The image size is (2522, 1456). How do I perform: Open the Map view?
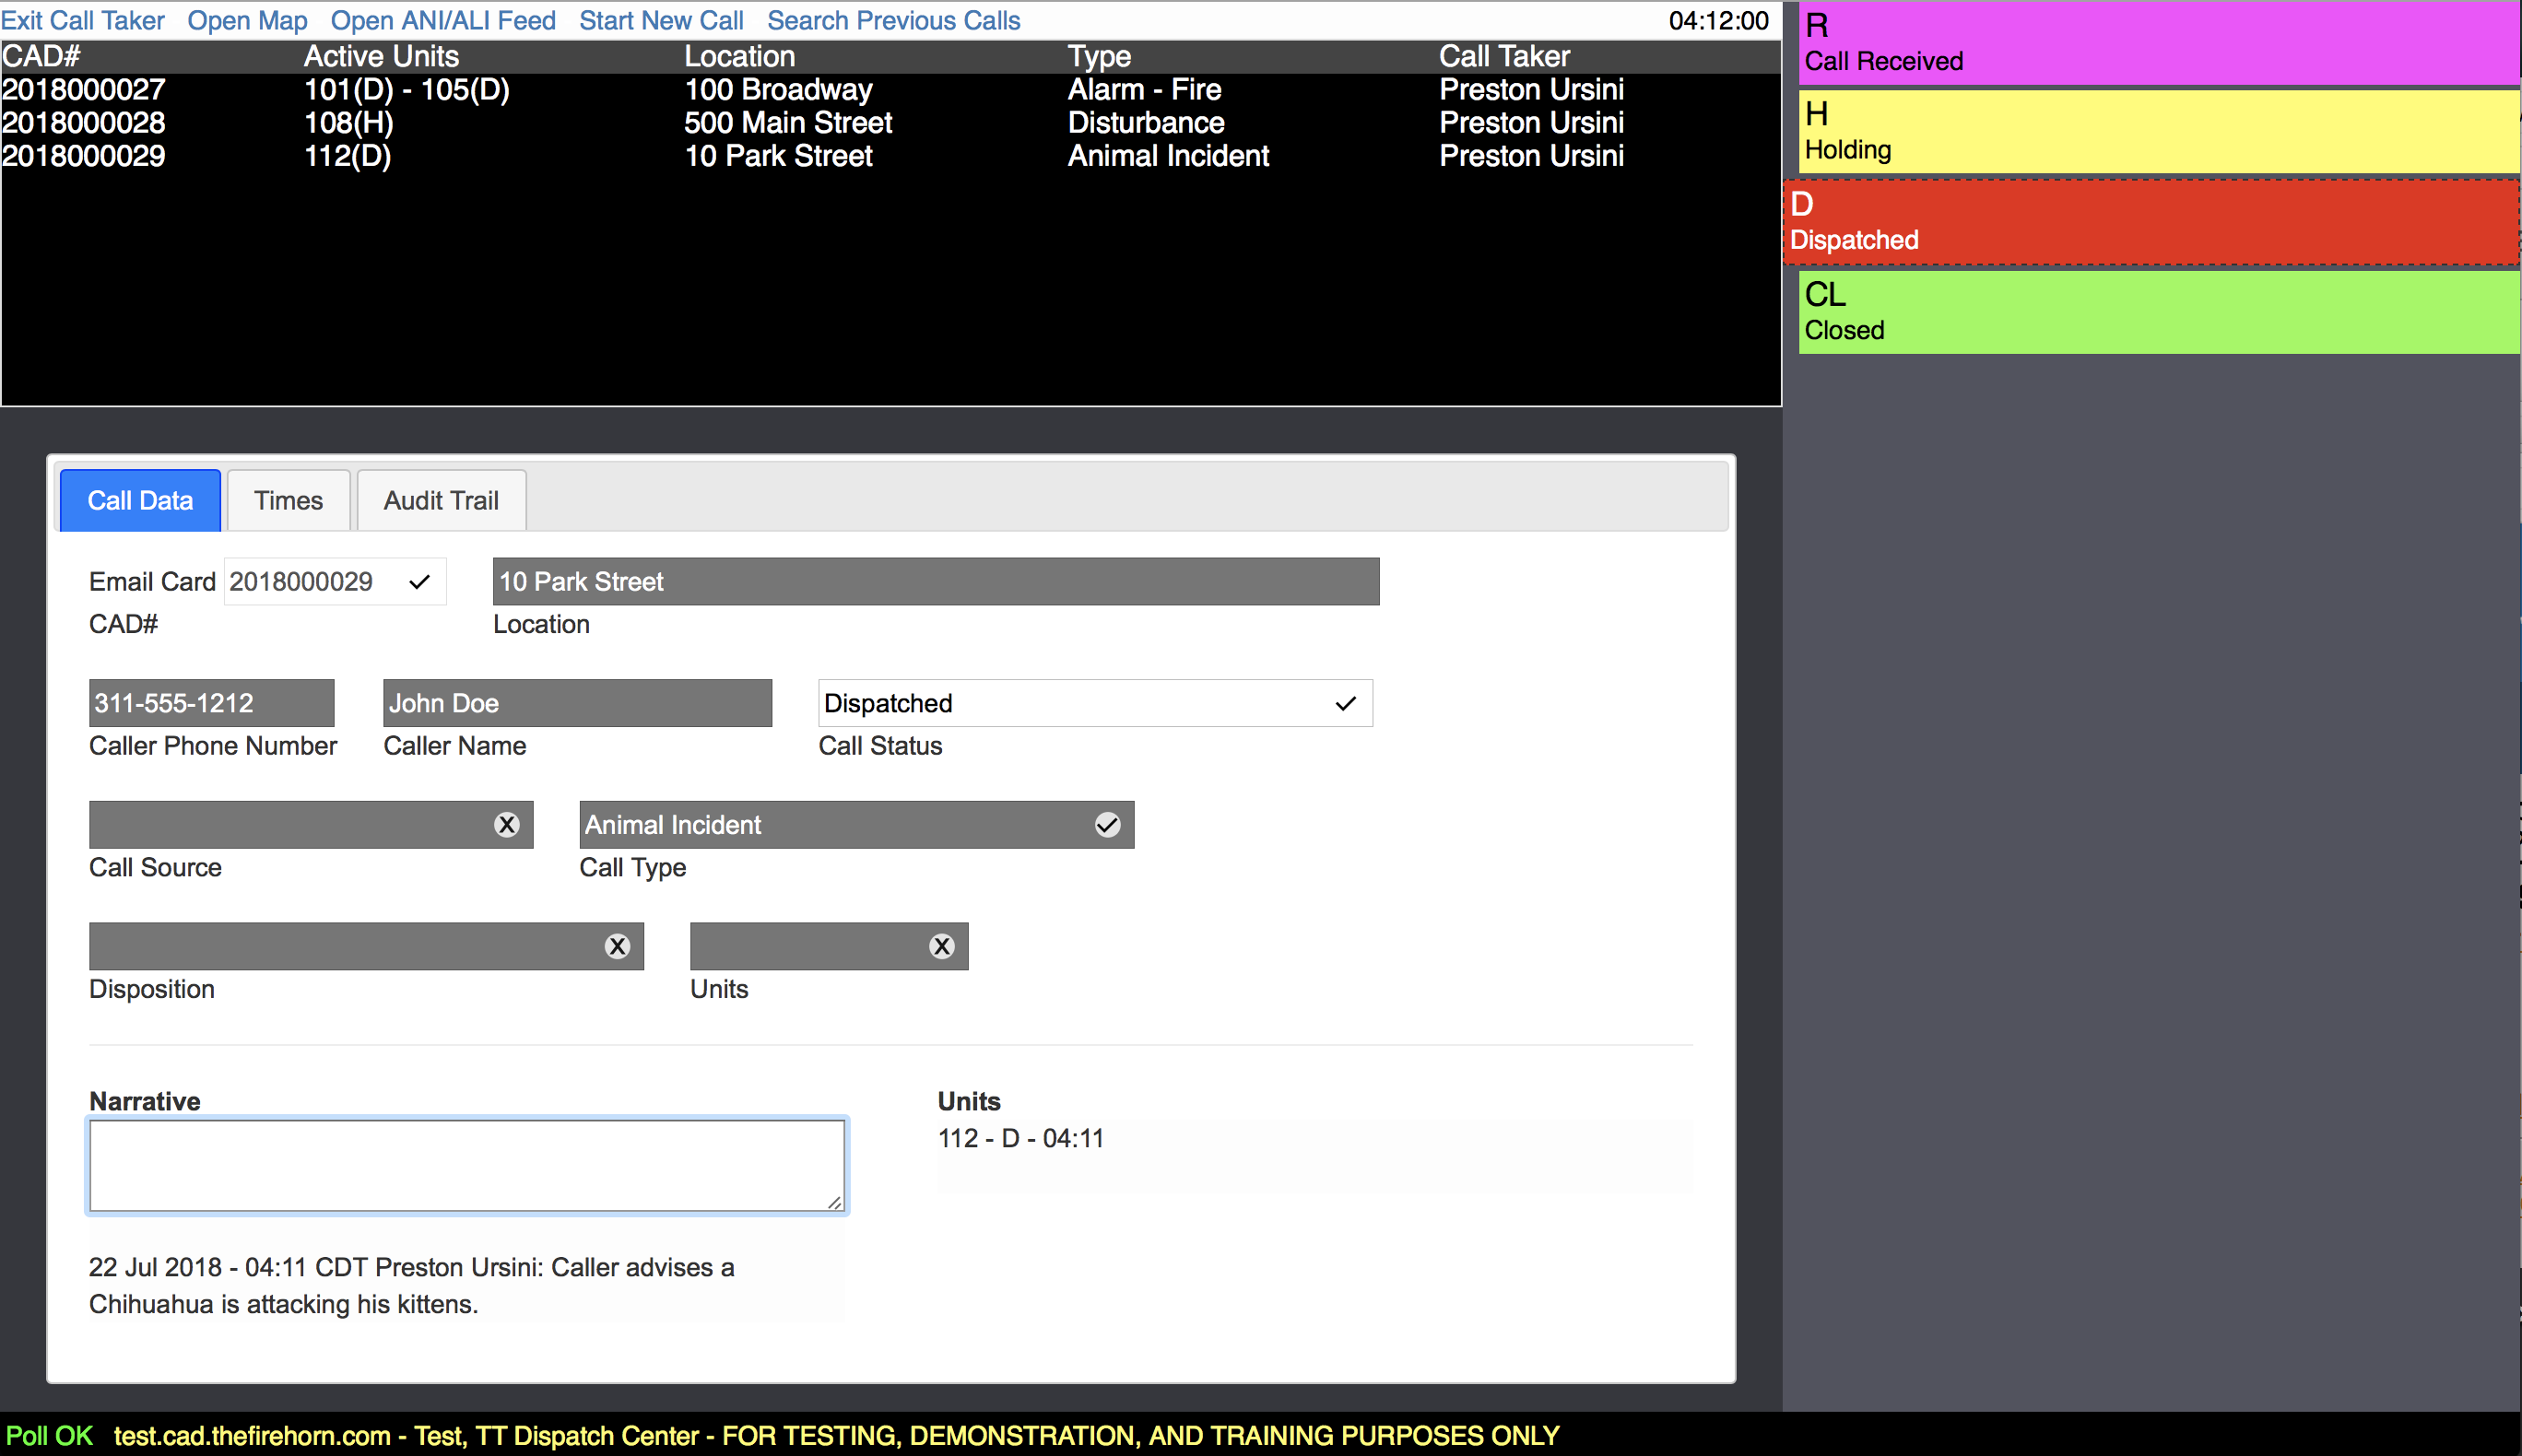click(x=248, y=19)
